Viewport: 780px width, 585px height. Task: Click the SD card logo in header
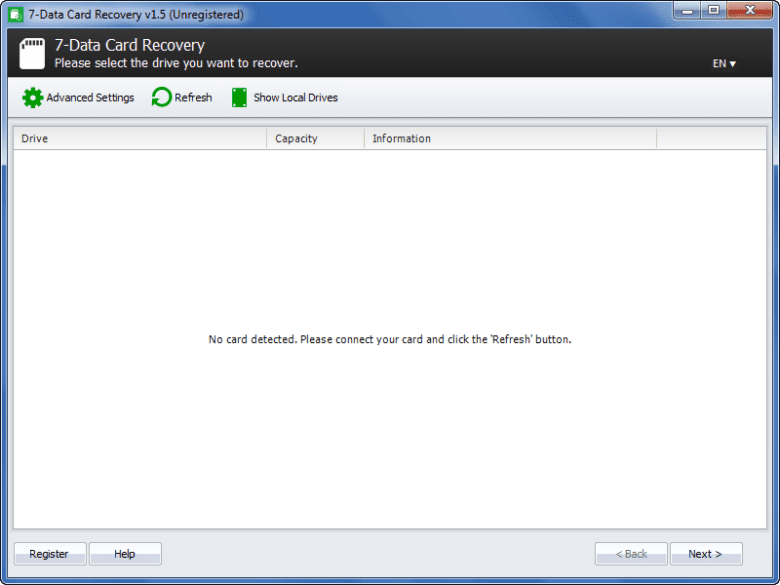(32, 53)
